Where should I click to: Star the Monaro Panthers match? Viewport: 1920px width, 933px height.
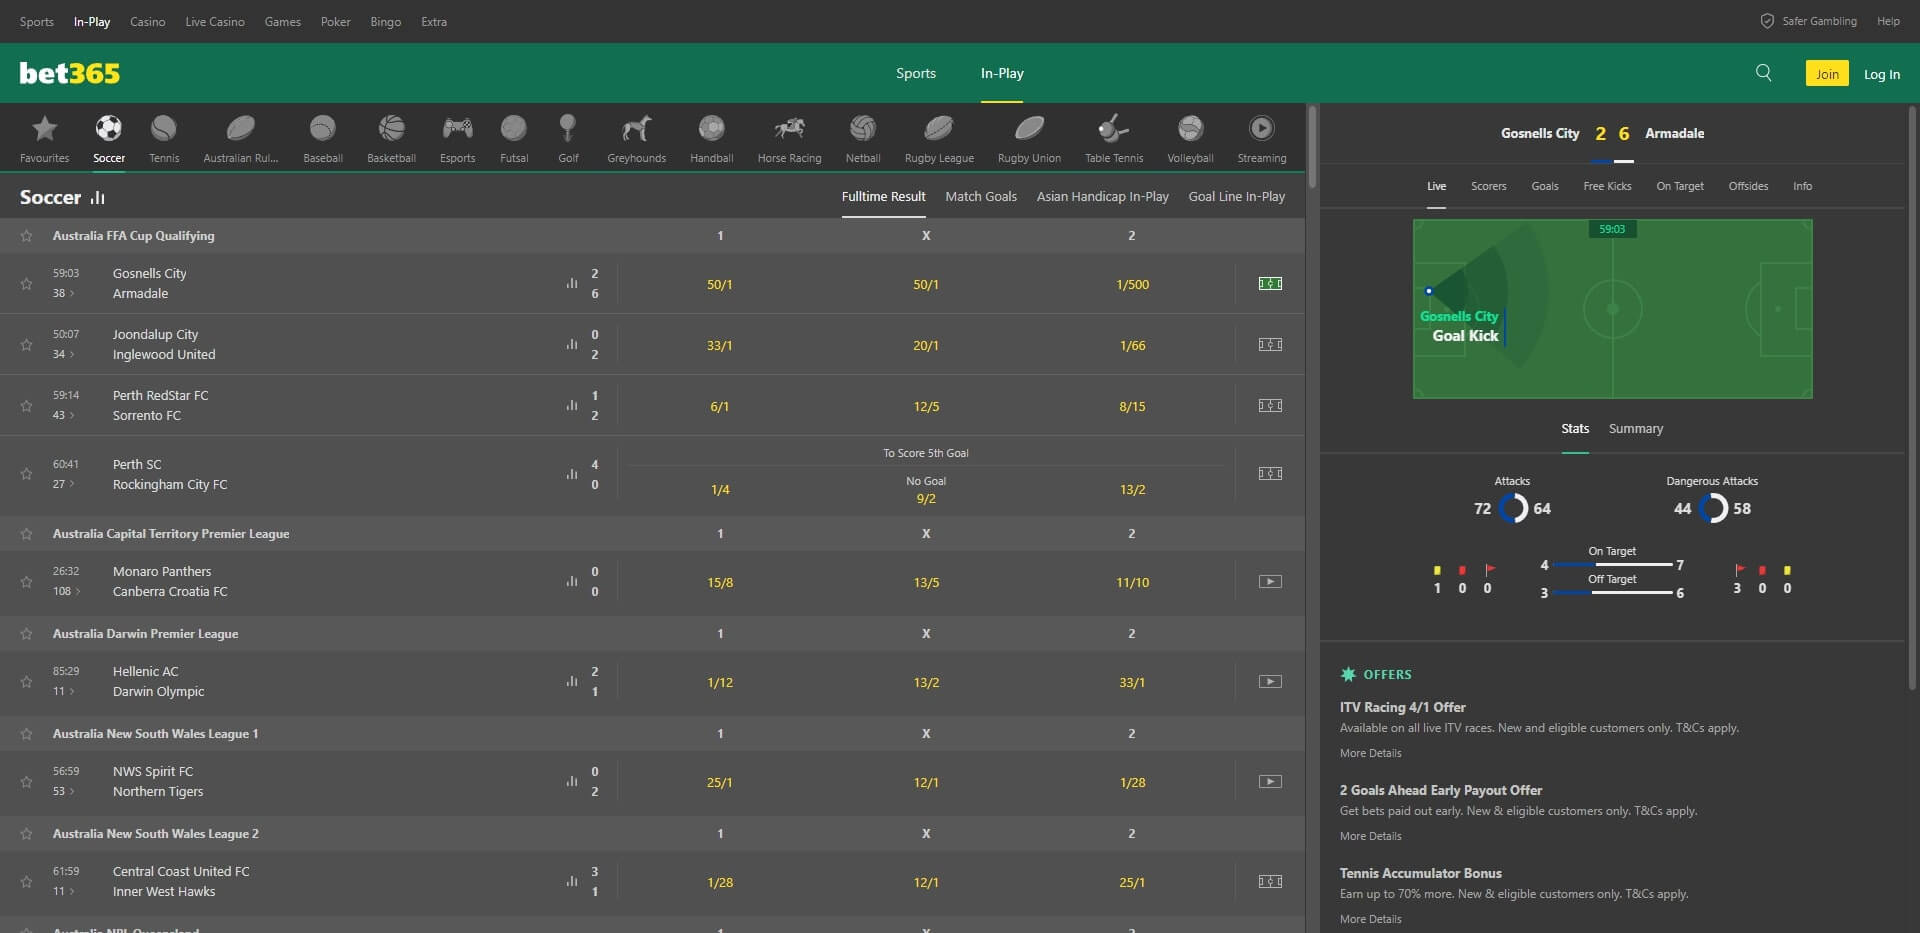point(26,581)
